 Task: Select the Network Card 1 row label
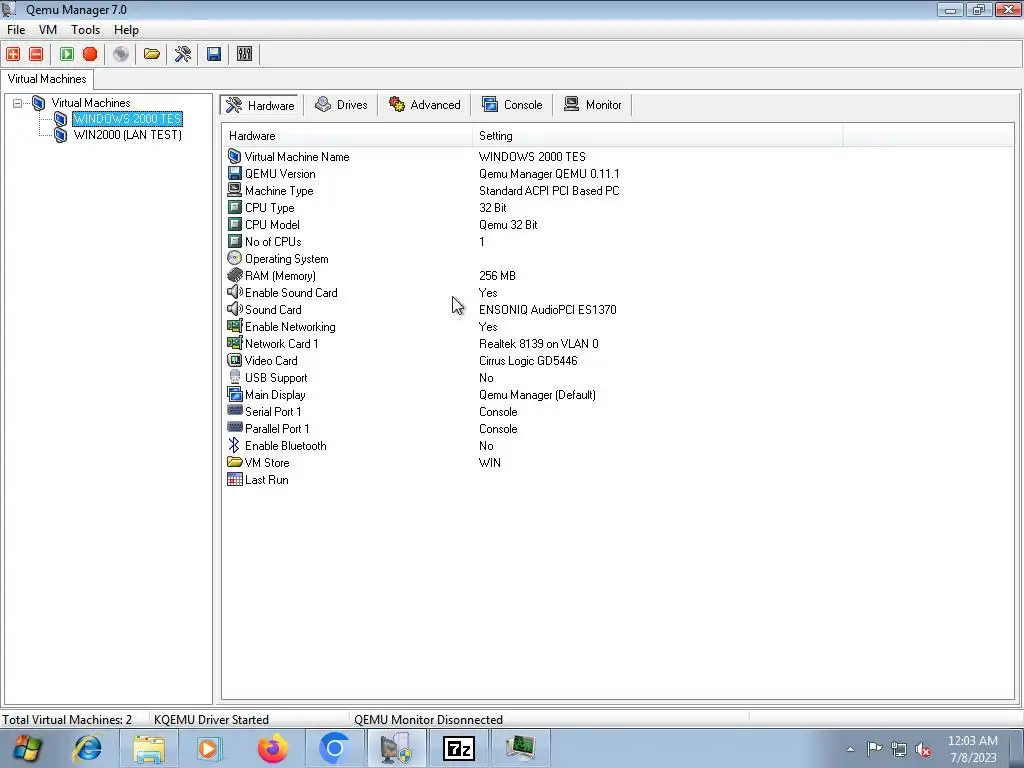[281, 344]
